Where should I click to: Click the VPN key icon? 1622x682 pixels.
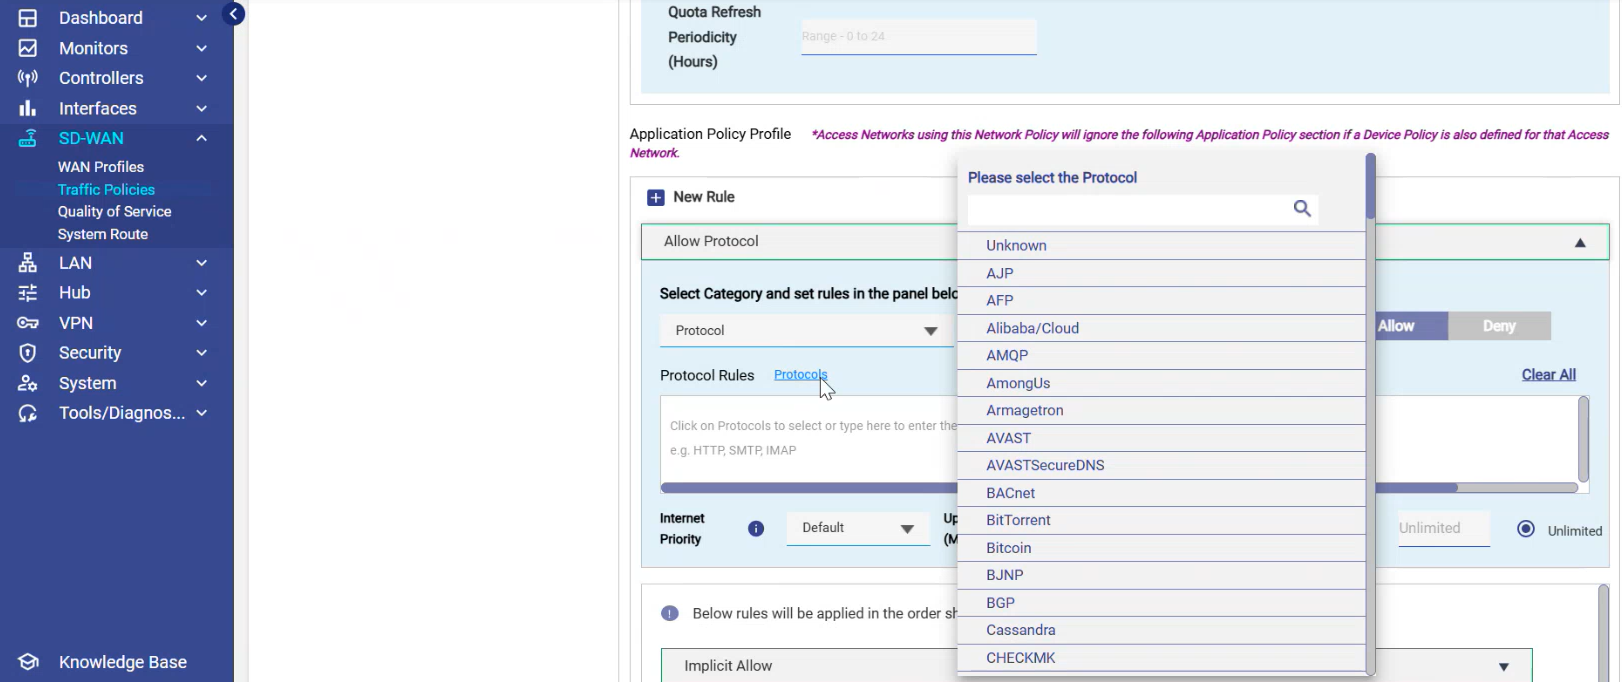click(28, 323)
